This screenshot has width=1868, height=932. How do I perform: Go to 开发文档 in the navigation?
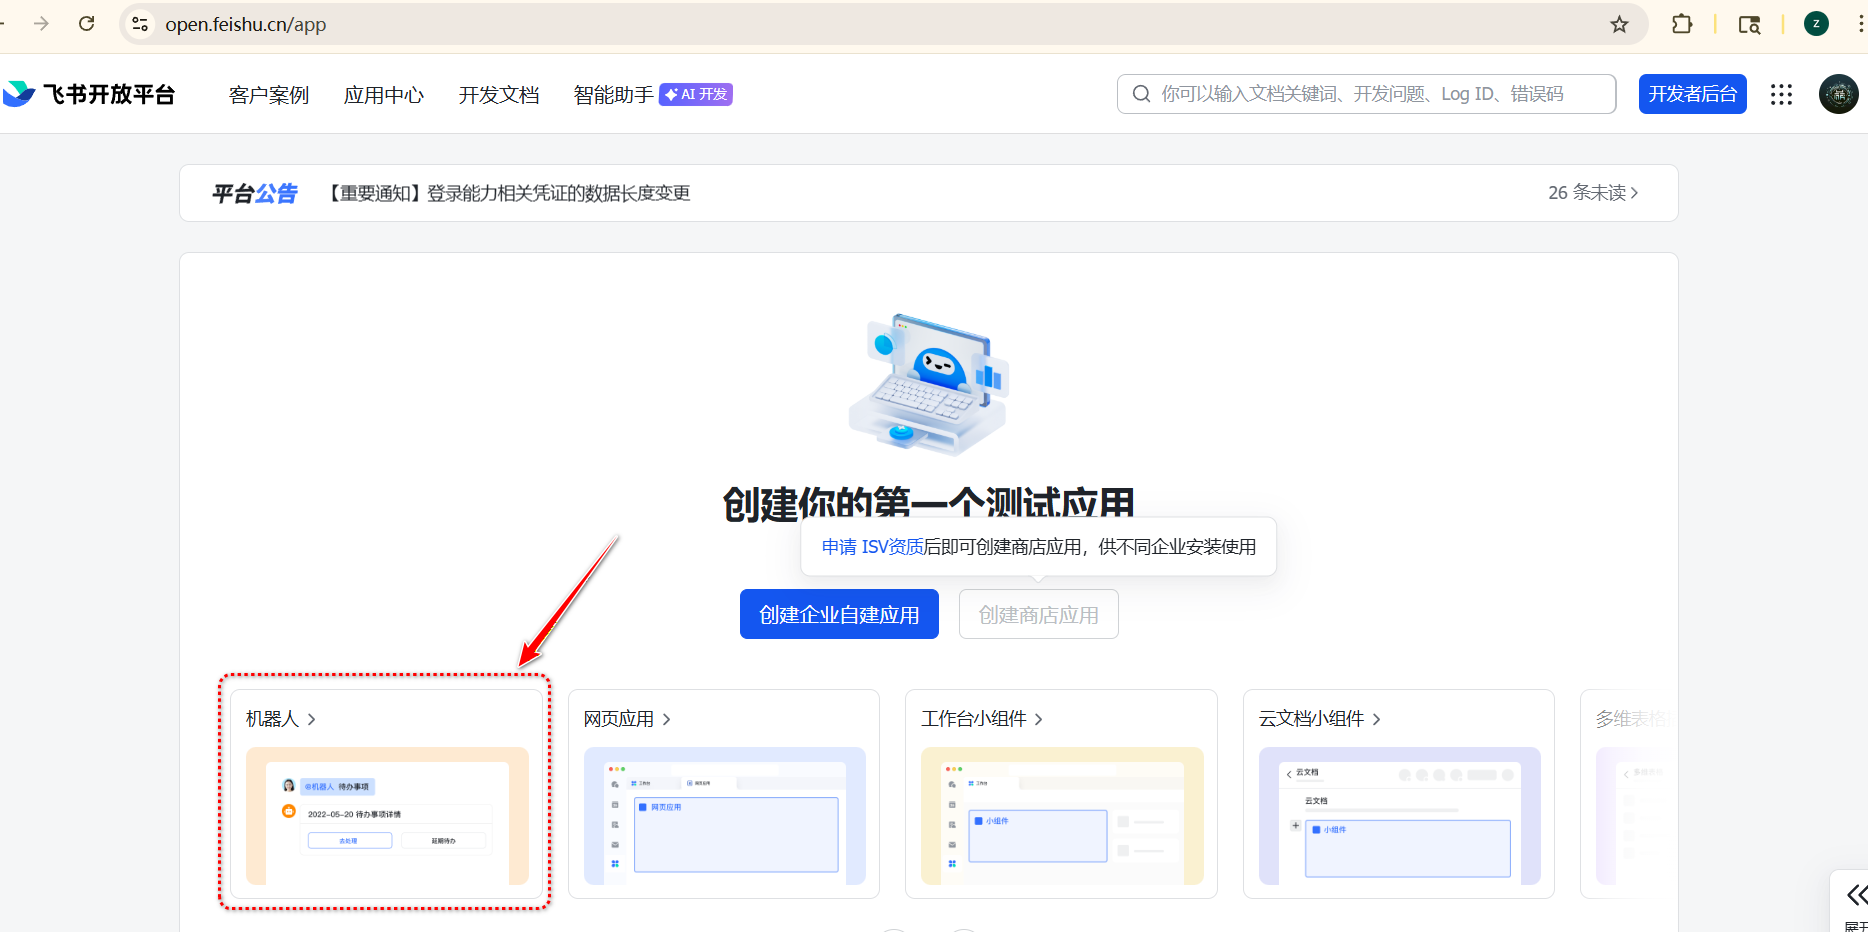(x=499, y=95)
